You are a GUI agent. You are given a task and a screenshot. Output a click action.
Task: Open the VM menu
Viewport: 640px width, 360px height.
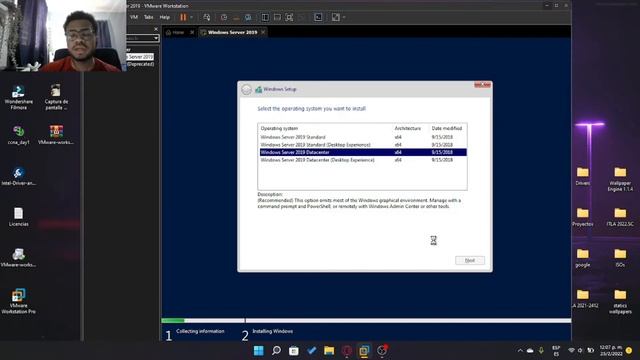click(x=134, y=17)
